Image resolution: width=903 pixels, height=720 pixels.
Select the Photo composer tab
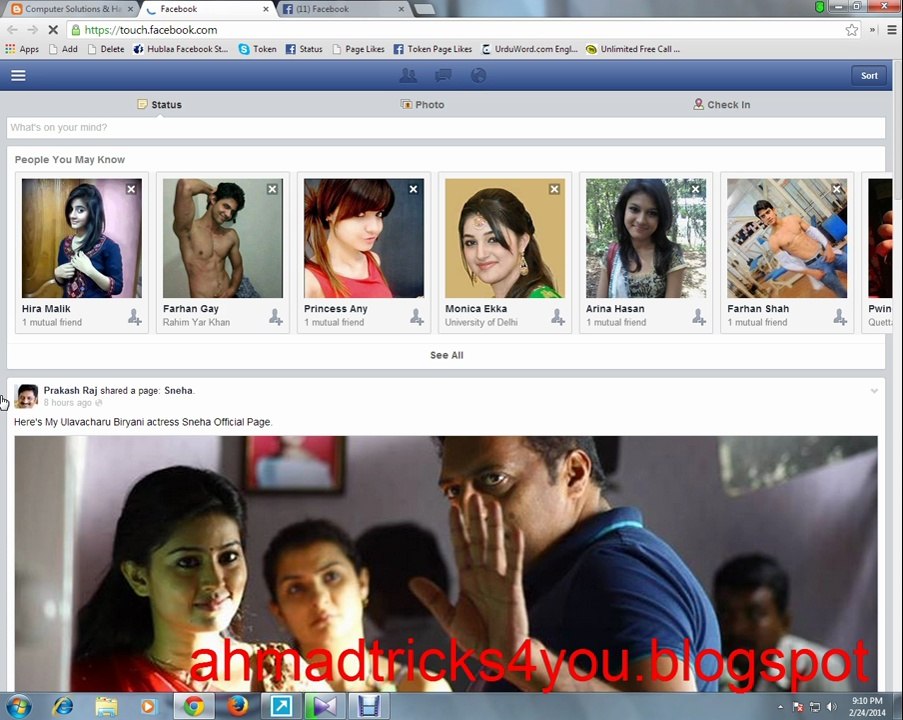[423, 104]
